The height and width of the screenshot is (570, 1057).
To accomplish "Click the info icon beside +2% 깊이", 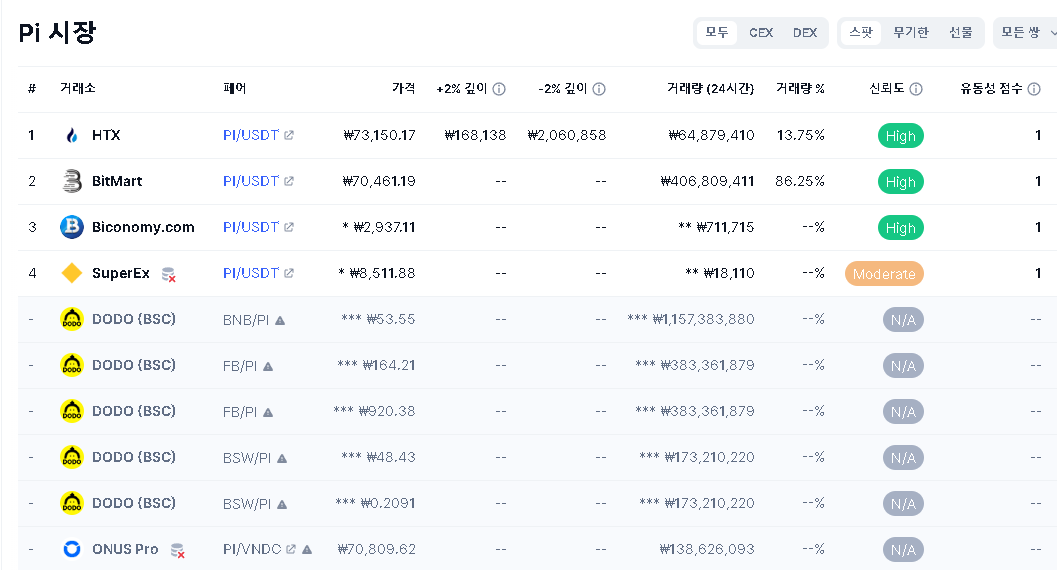I will click(499, 89).
